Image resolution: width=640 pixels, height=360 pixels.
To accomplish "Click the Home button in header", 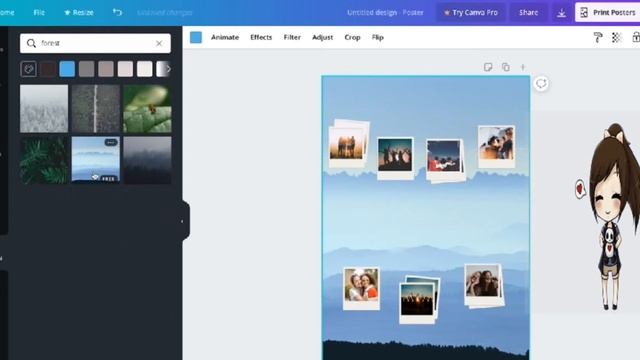I will tap(7, 13).
